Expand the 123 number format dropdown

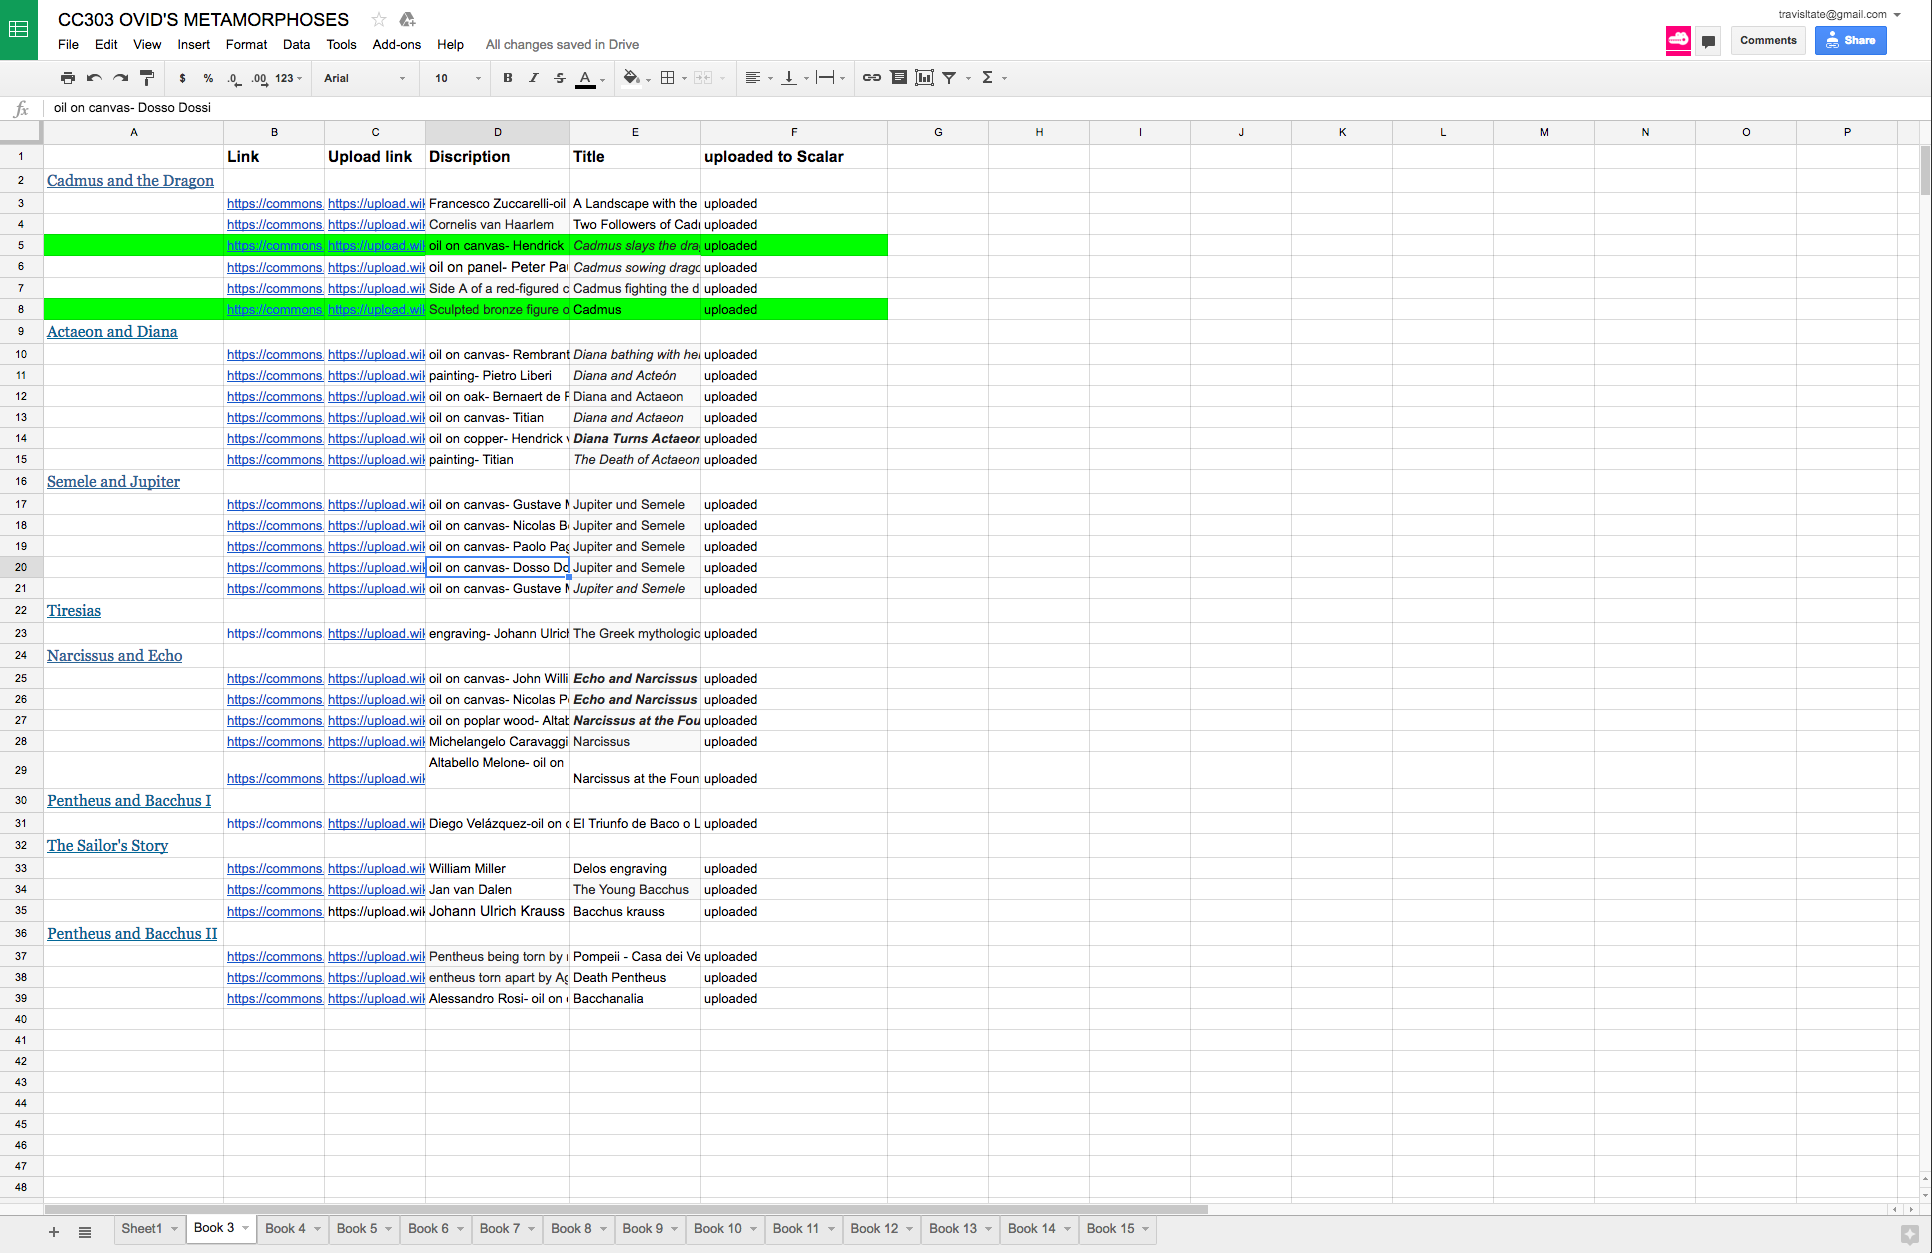(288, 78)
